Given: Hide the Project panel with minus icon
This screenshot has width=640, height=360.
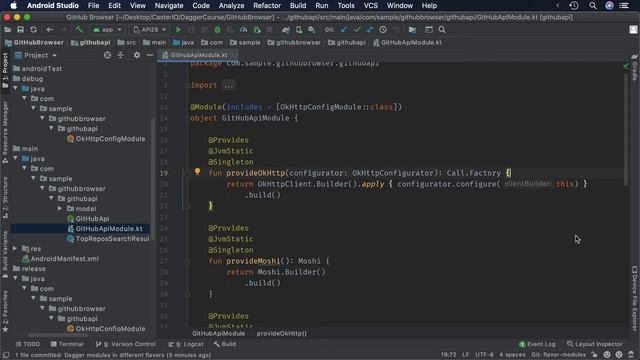Looking at the screenshot, I should pos(150,55).
